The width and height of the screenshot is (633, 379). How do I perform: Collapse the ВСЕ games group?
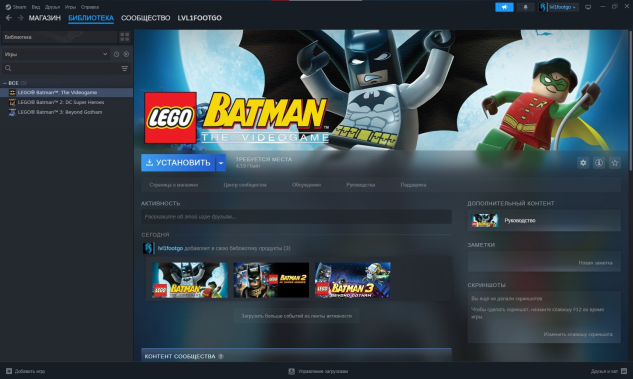[5, 83]
